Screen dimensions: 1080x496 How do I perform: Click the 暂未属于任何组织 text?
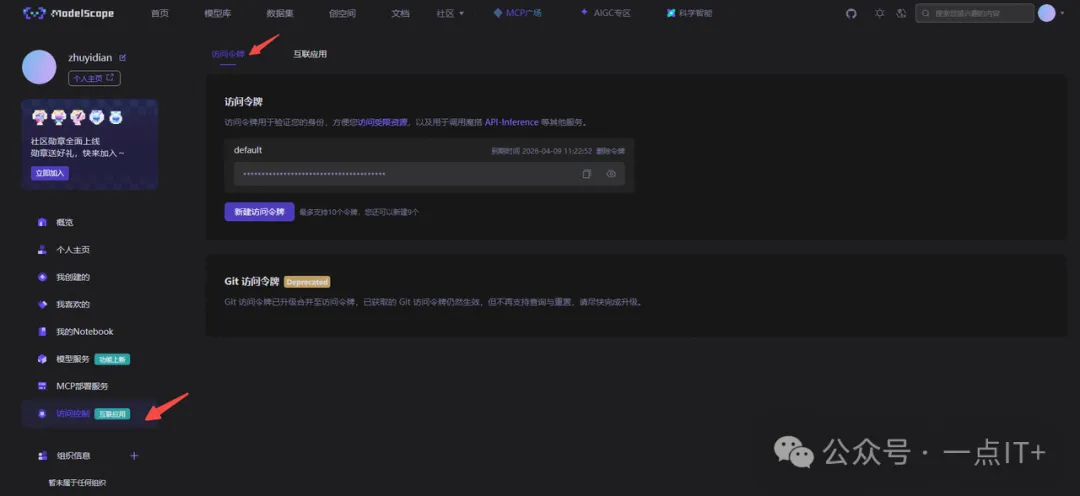(77, 483)
